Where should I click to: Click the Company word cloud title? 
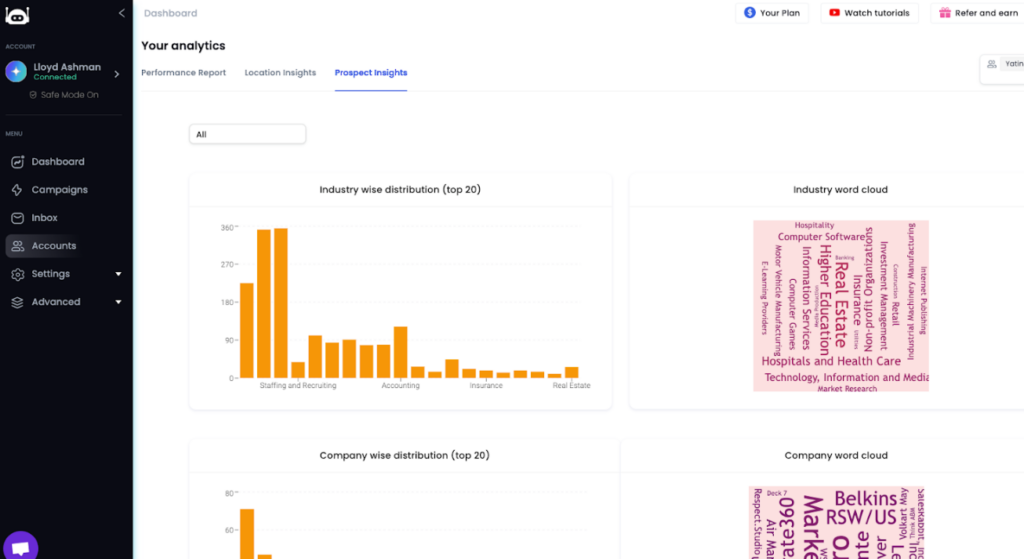tap(836, 455)
